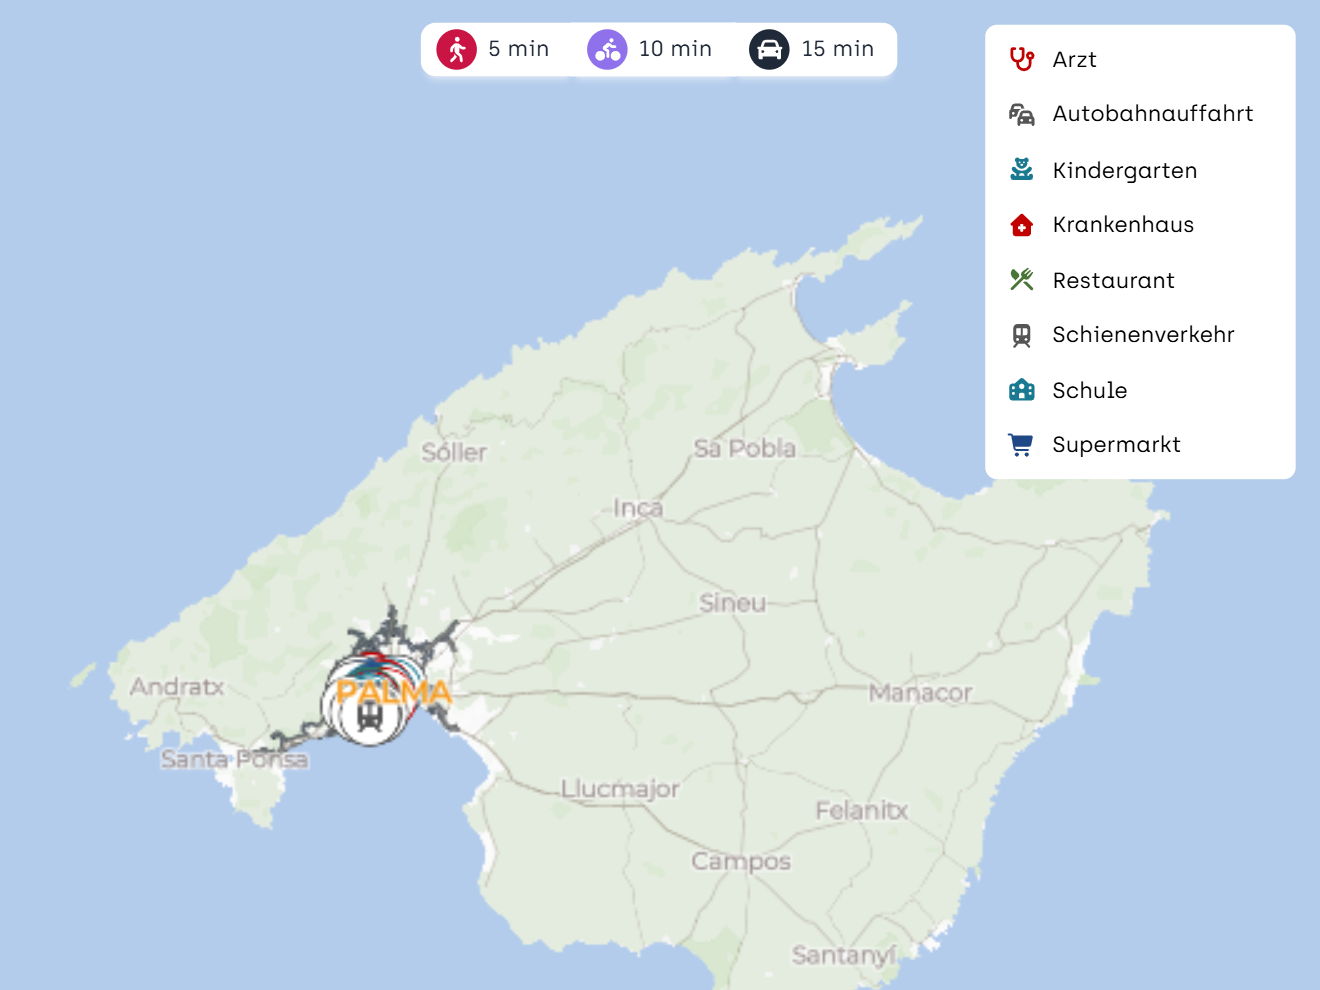Select the Santanyí label on the map
This screenshot has height=990, width=1320.
coord(843,955)
